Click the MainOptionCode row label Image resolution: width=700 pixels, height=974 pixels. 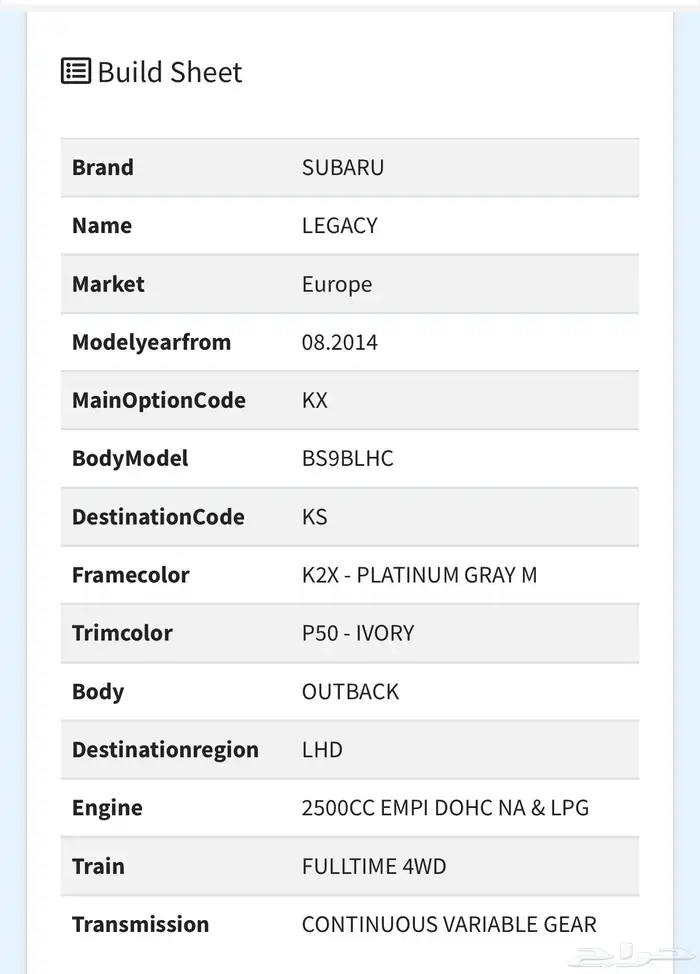(x=158, y=400)
